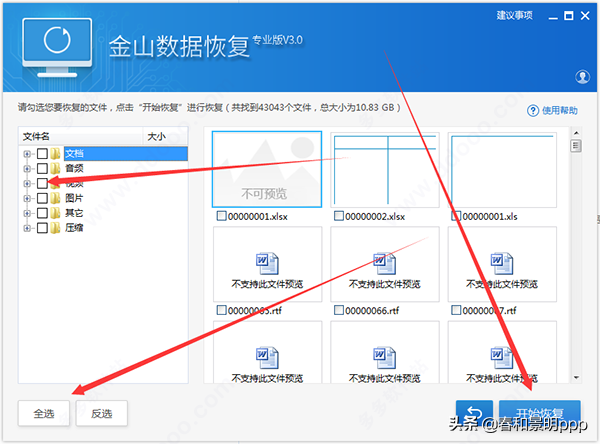600x444 pixels.
Task: Select the 压缩 tree item
Action: coord(74,228)
